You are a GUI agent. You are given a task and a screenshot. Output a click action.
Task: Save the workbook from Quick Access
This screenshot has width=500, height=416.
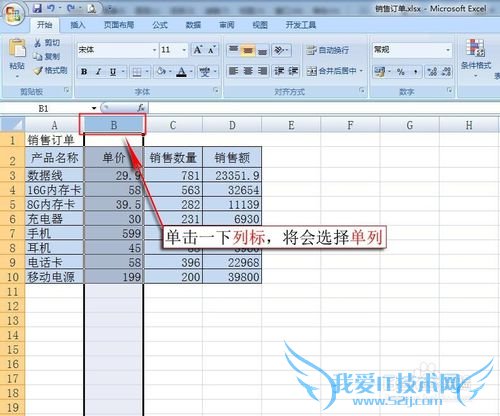[x=37, y=8]
